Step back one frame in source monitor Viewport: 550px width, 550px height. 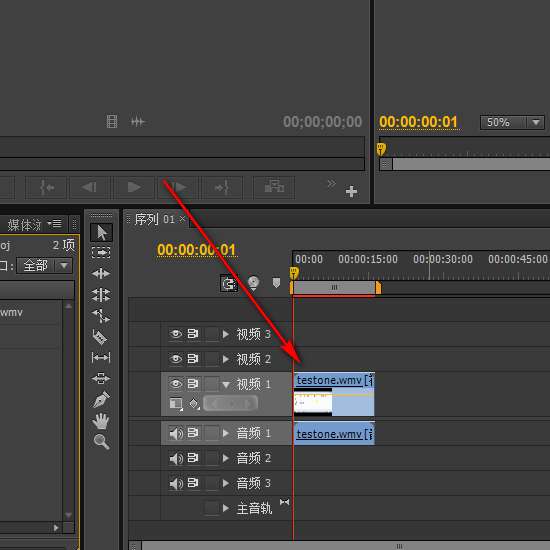tap(90, 188)
